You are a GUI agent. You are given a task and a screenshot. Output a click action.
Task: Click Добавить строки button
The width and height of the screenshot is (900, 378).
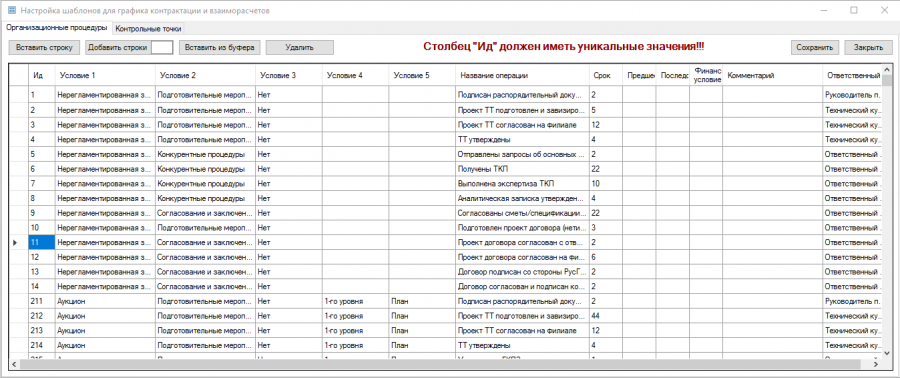(118, 48)
